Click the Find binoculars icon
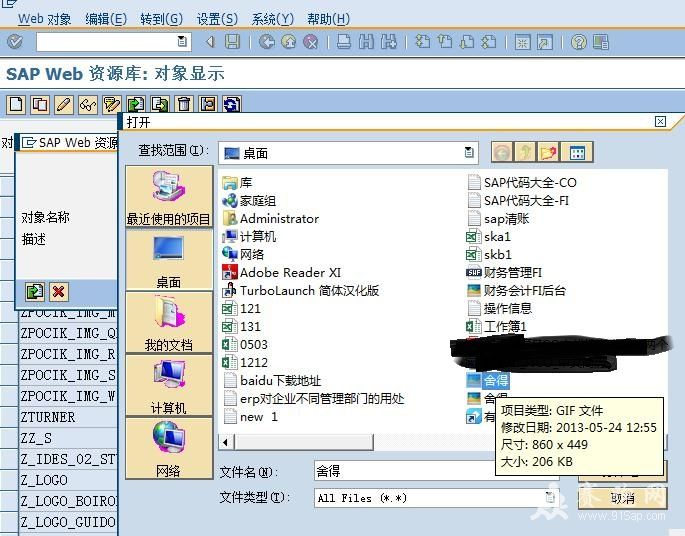This screenshot has height=536, width=685. click(366, 42)
